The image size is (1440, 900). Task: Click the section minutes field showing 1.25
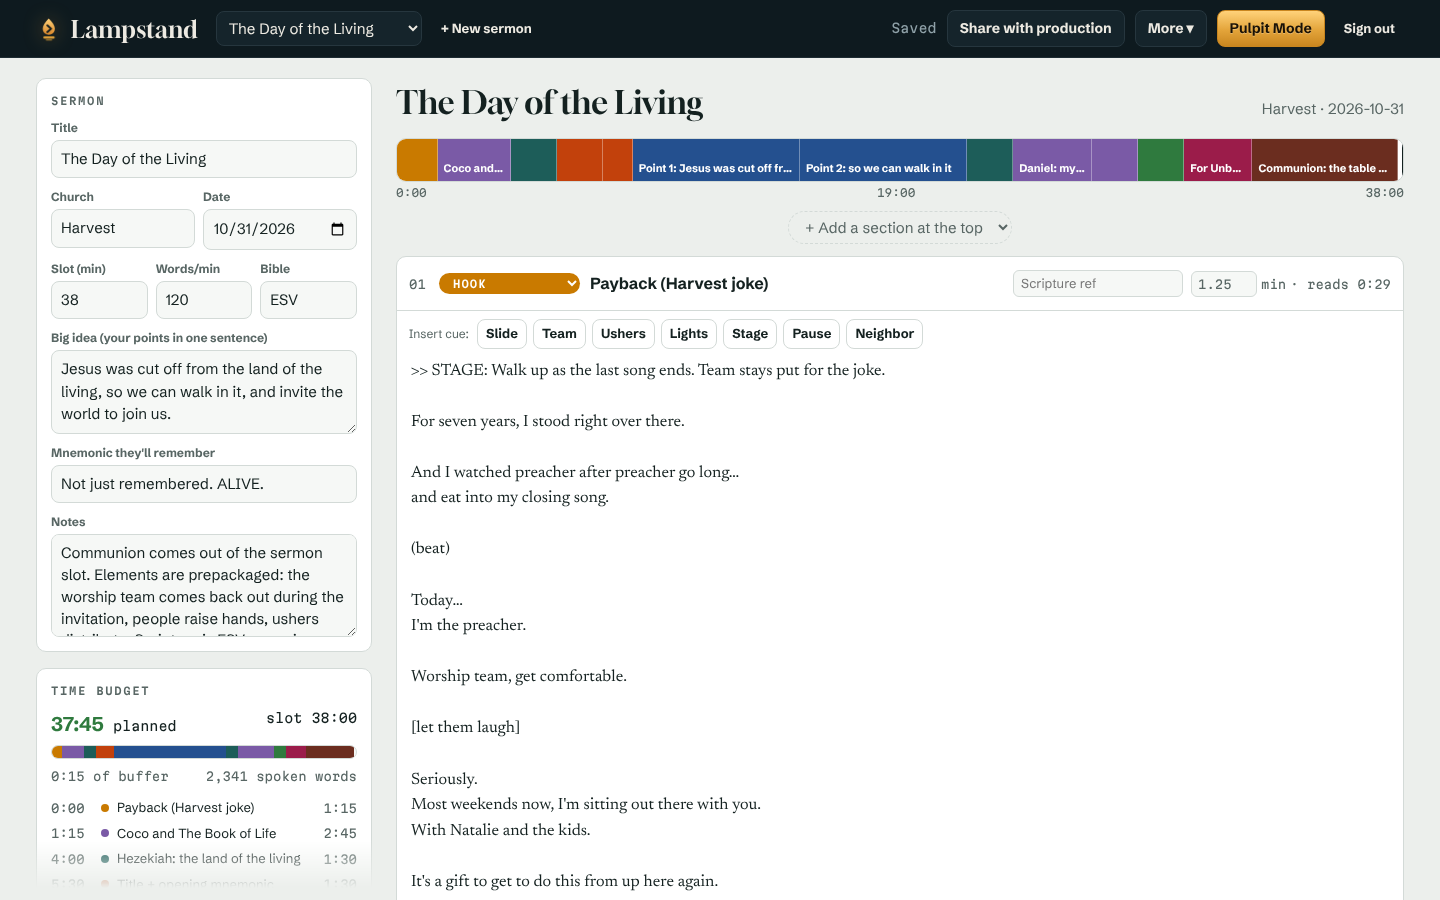[x=1223, y=284]
